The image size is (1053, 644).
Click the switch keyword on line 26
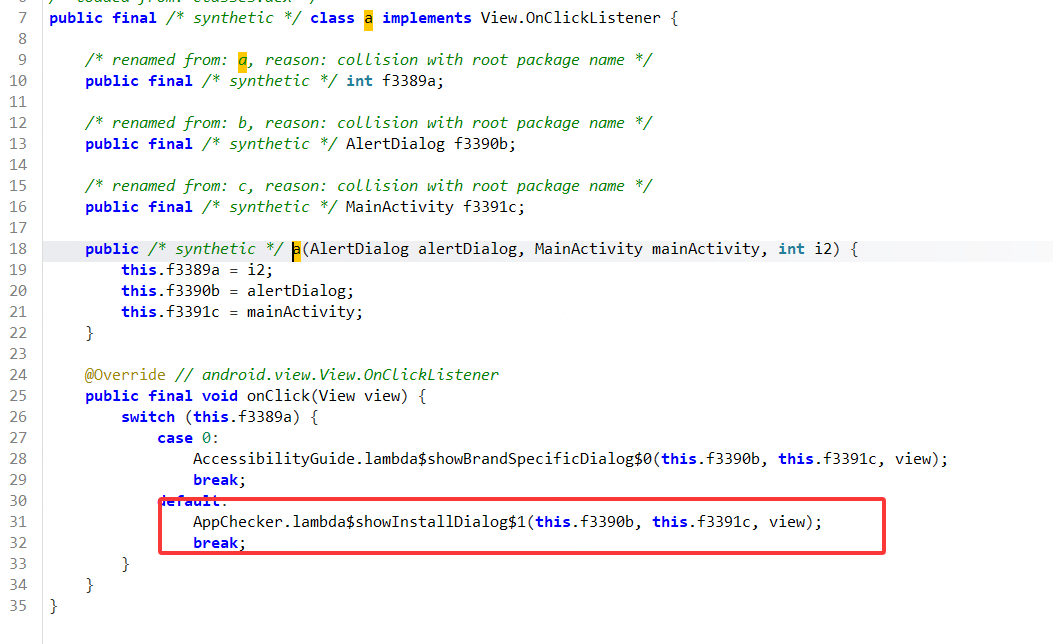(148, 417)
